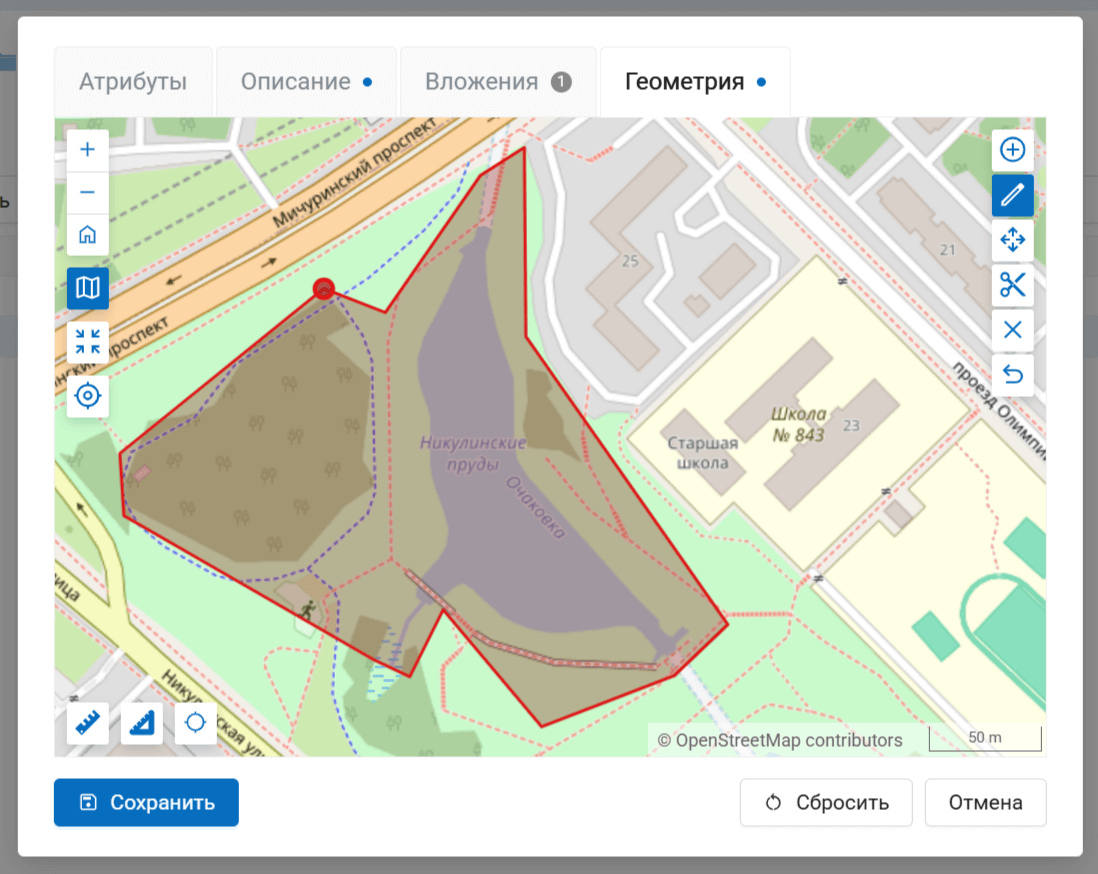The width and height of the screenshot is (1098, 874).
Task: Zoom in on the map
Action: point(88,150)
